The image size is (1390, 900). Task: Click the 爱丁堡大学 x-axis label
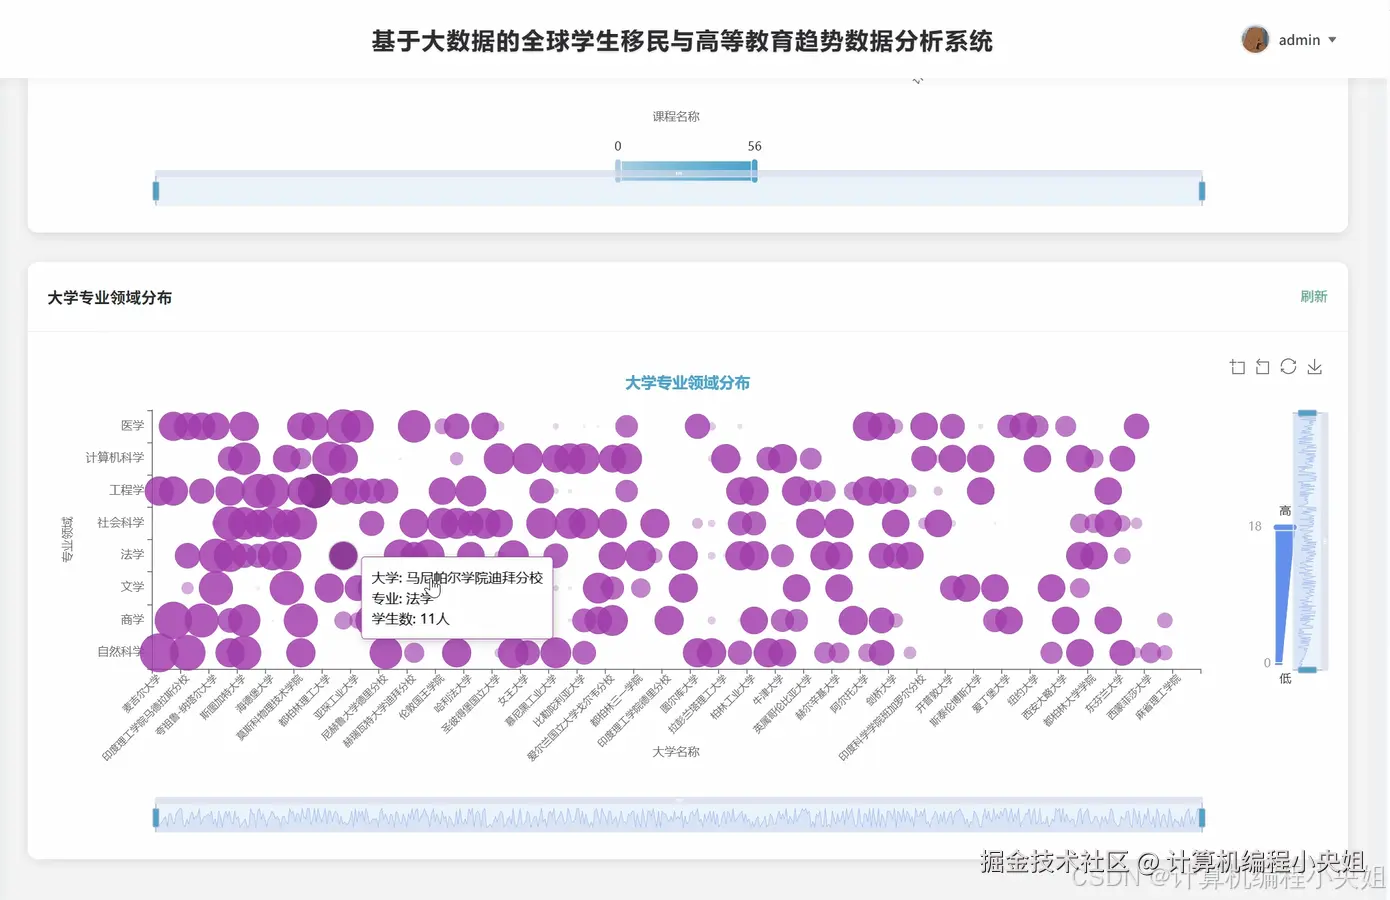coord(991,693)
